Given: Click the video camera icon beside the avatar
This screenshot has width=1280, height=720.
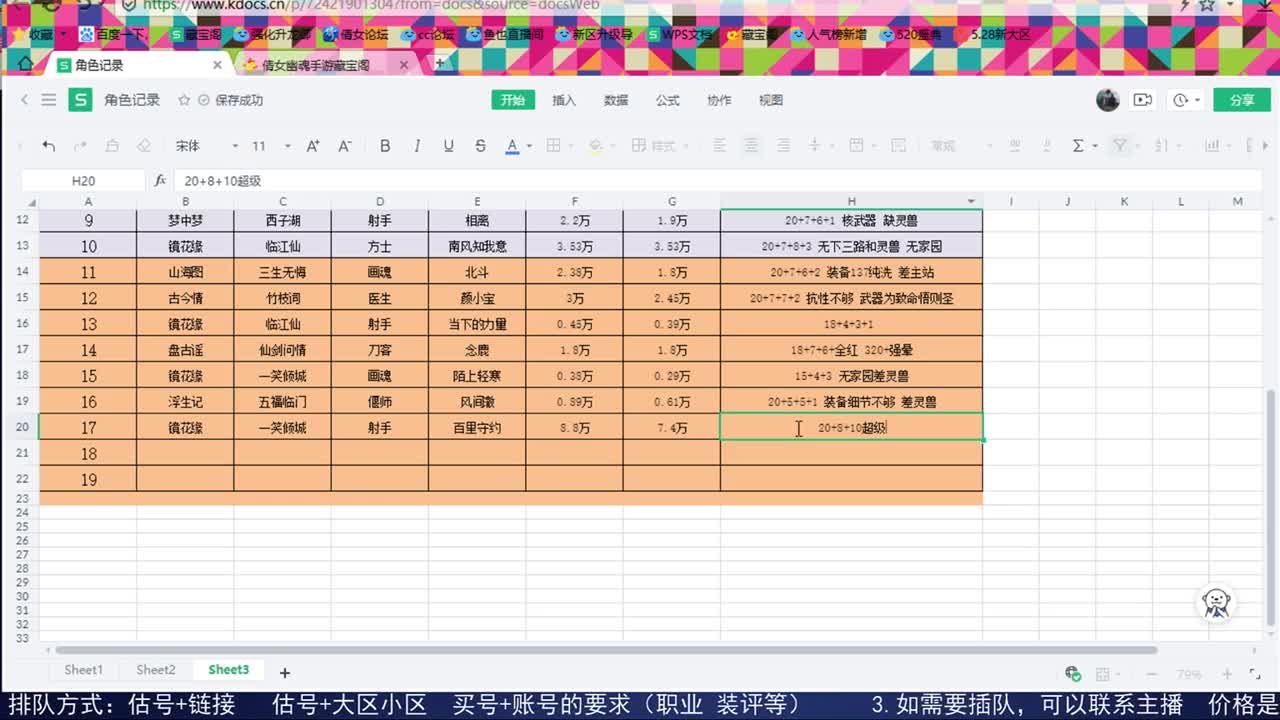Looking at the screenshot, I should coord(1143,100).
